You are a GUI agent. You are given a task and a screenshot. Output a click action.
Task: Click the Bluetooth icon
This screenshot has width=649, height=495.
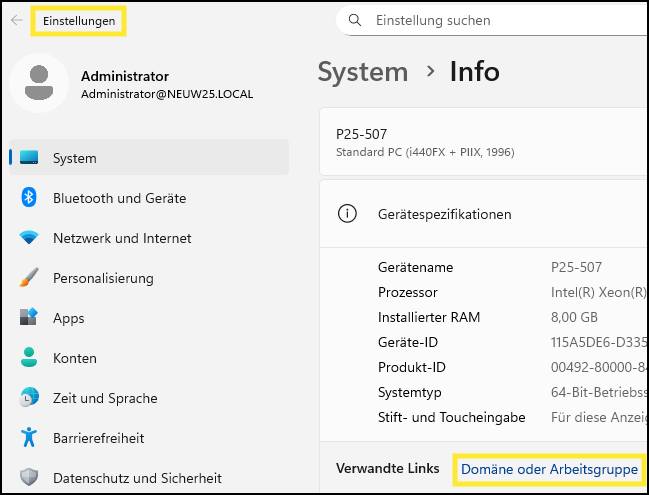click(29, 197)
